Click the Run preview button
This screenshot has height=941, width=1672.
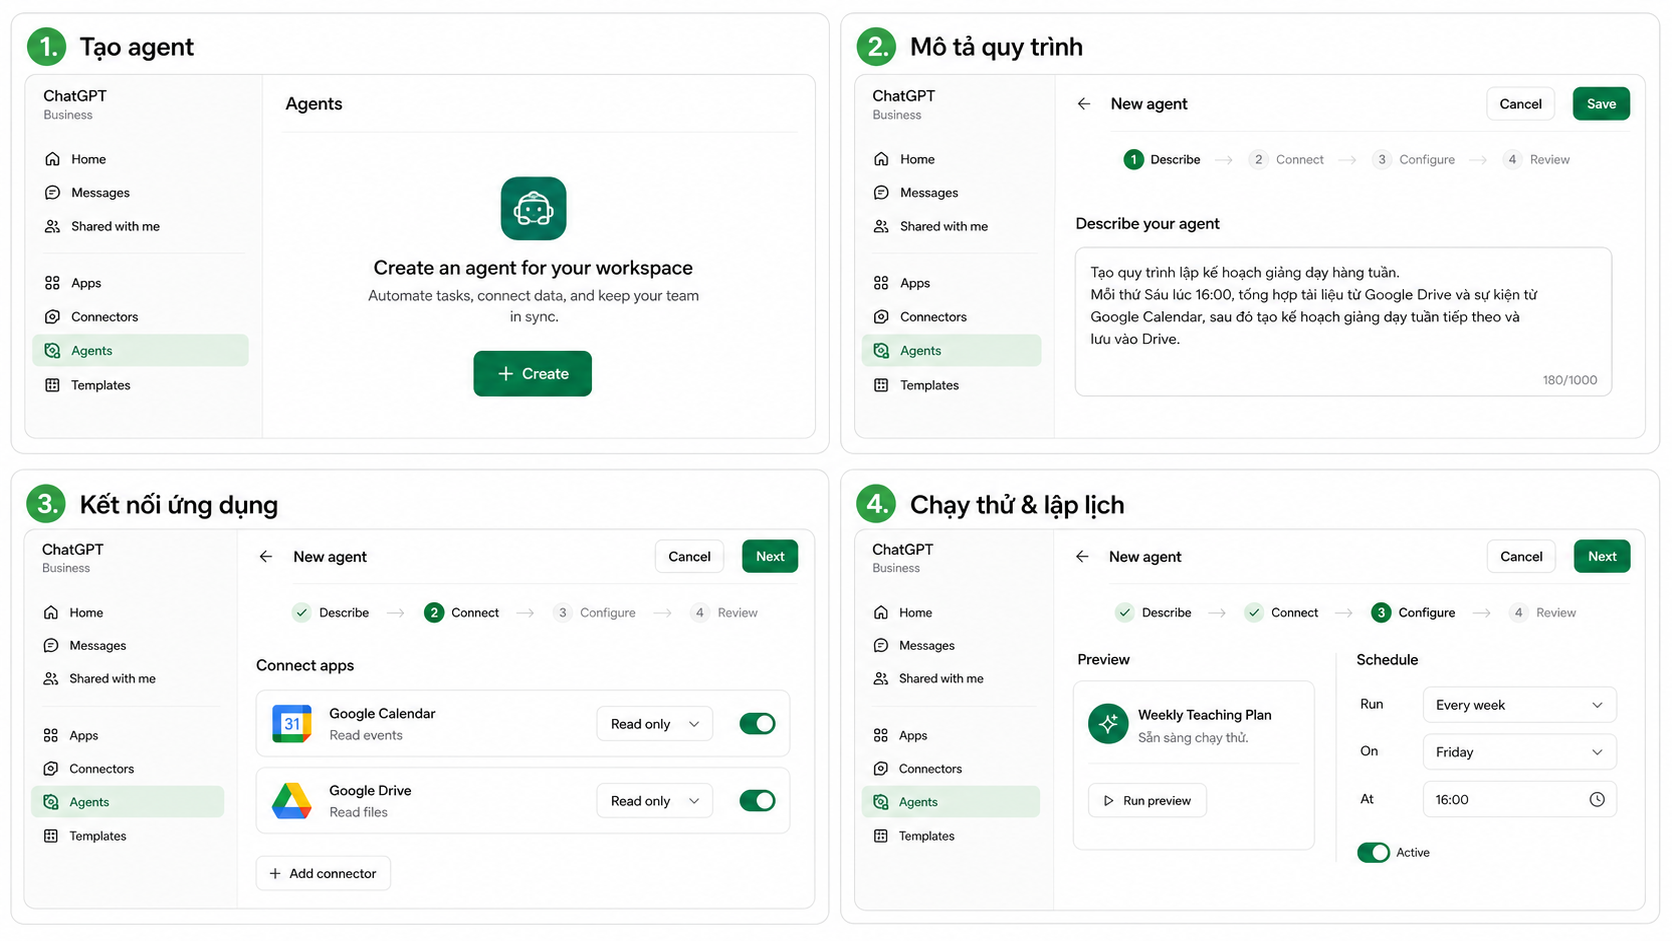click(x=1147, y=801)
